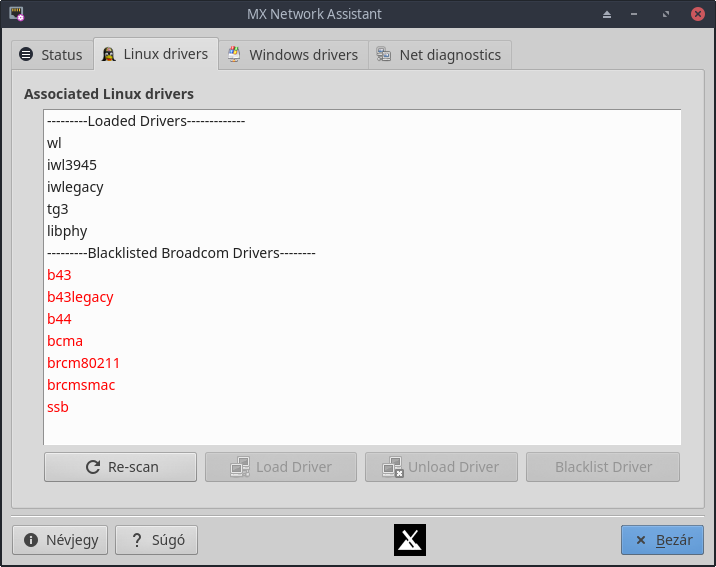
Task: Click the Windows drivers tab icon
Action: (x=234, y=54)
